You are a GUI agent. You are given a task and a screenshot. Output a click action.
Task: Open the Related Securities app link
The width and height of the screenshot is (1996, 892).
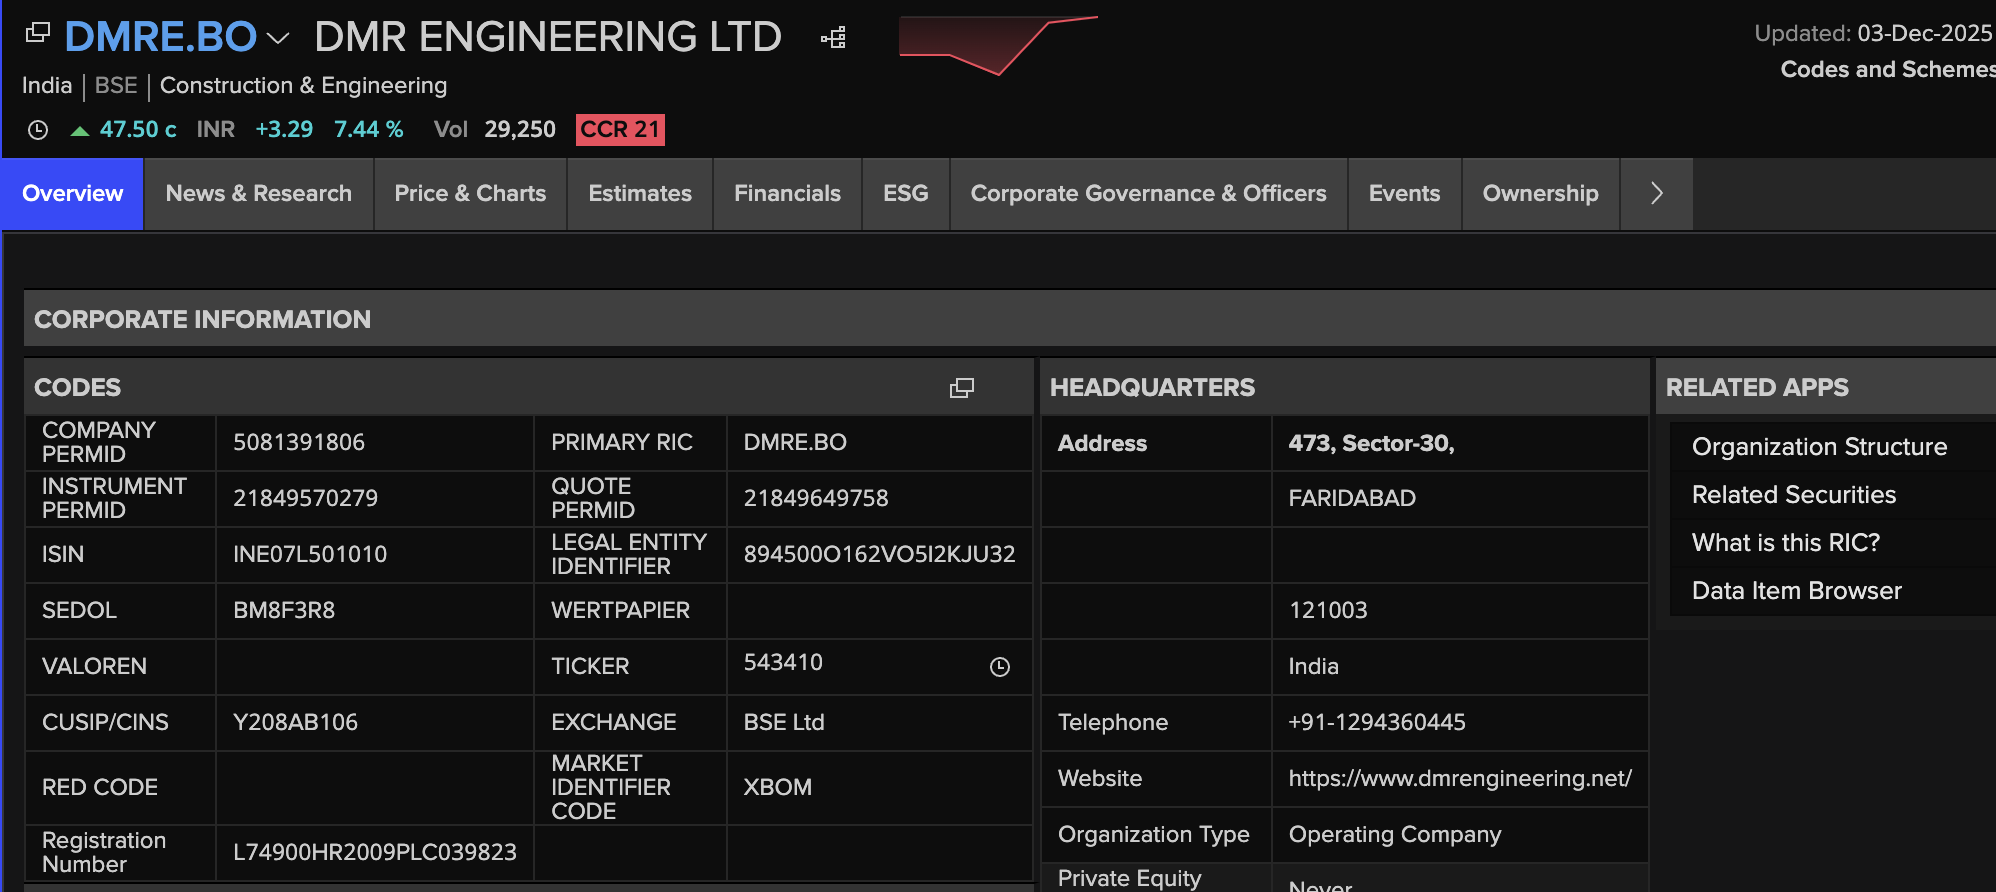tap(1794, 495)
